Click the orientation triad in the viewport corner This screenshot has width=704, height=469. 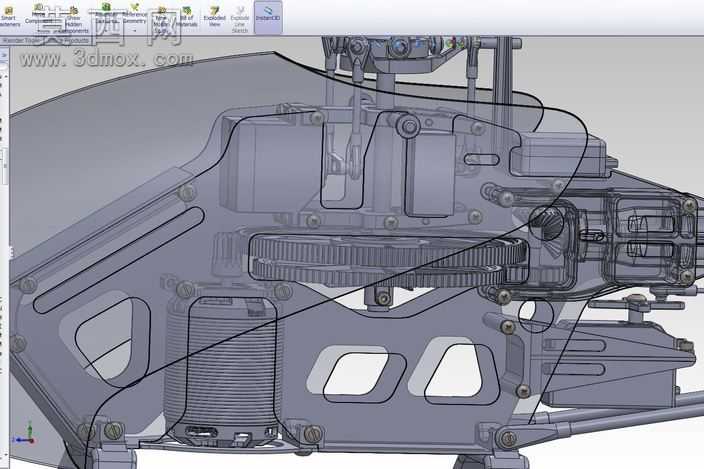click(25, 434)
